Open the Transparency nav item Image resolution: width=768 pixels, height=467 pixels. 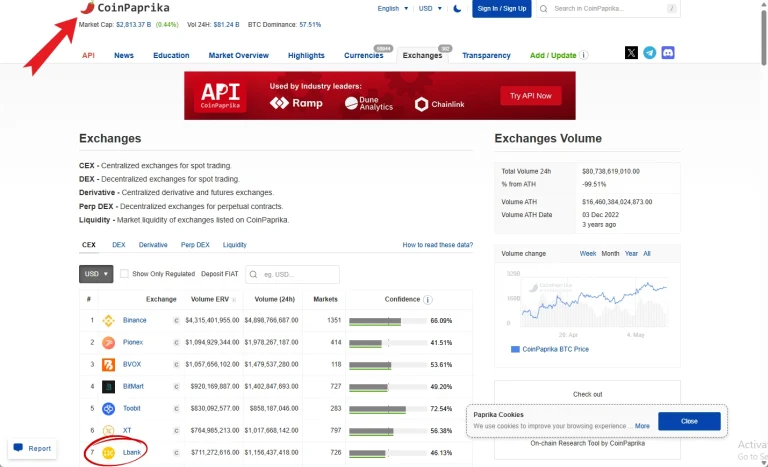point(486,55)
